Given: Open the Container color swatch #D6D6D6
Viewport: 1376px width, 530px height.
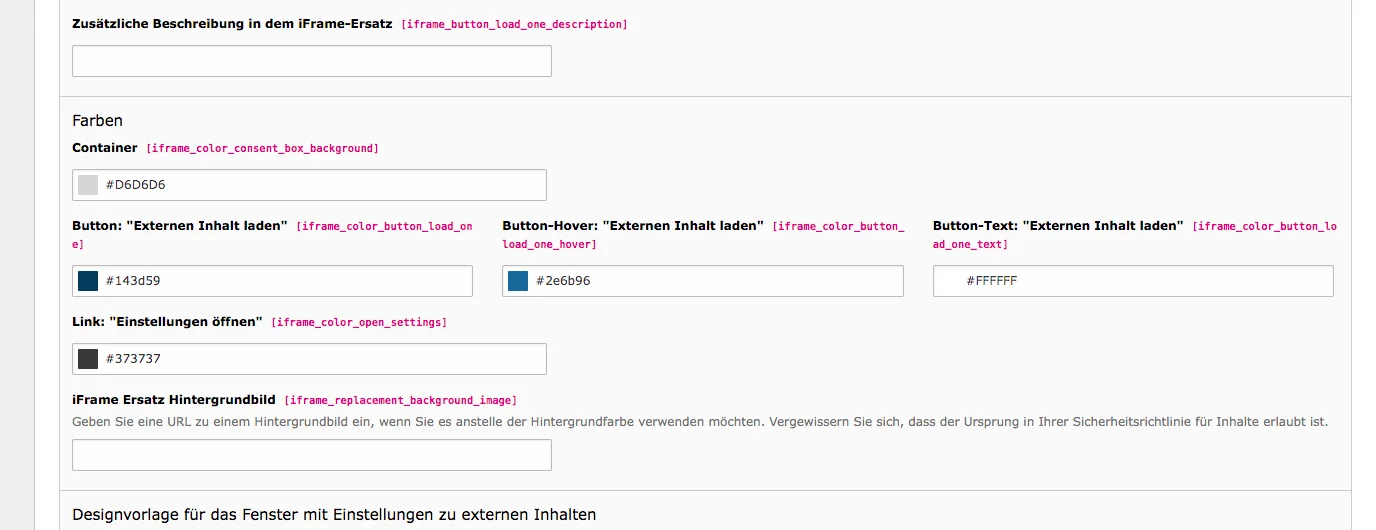Looking at the screenshot, I should point(88,185).
